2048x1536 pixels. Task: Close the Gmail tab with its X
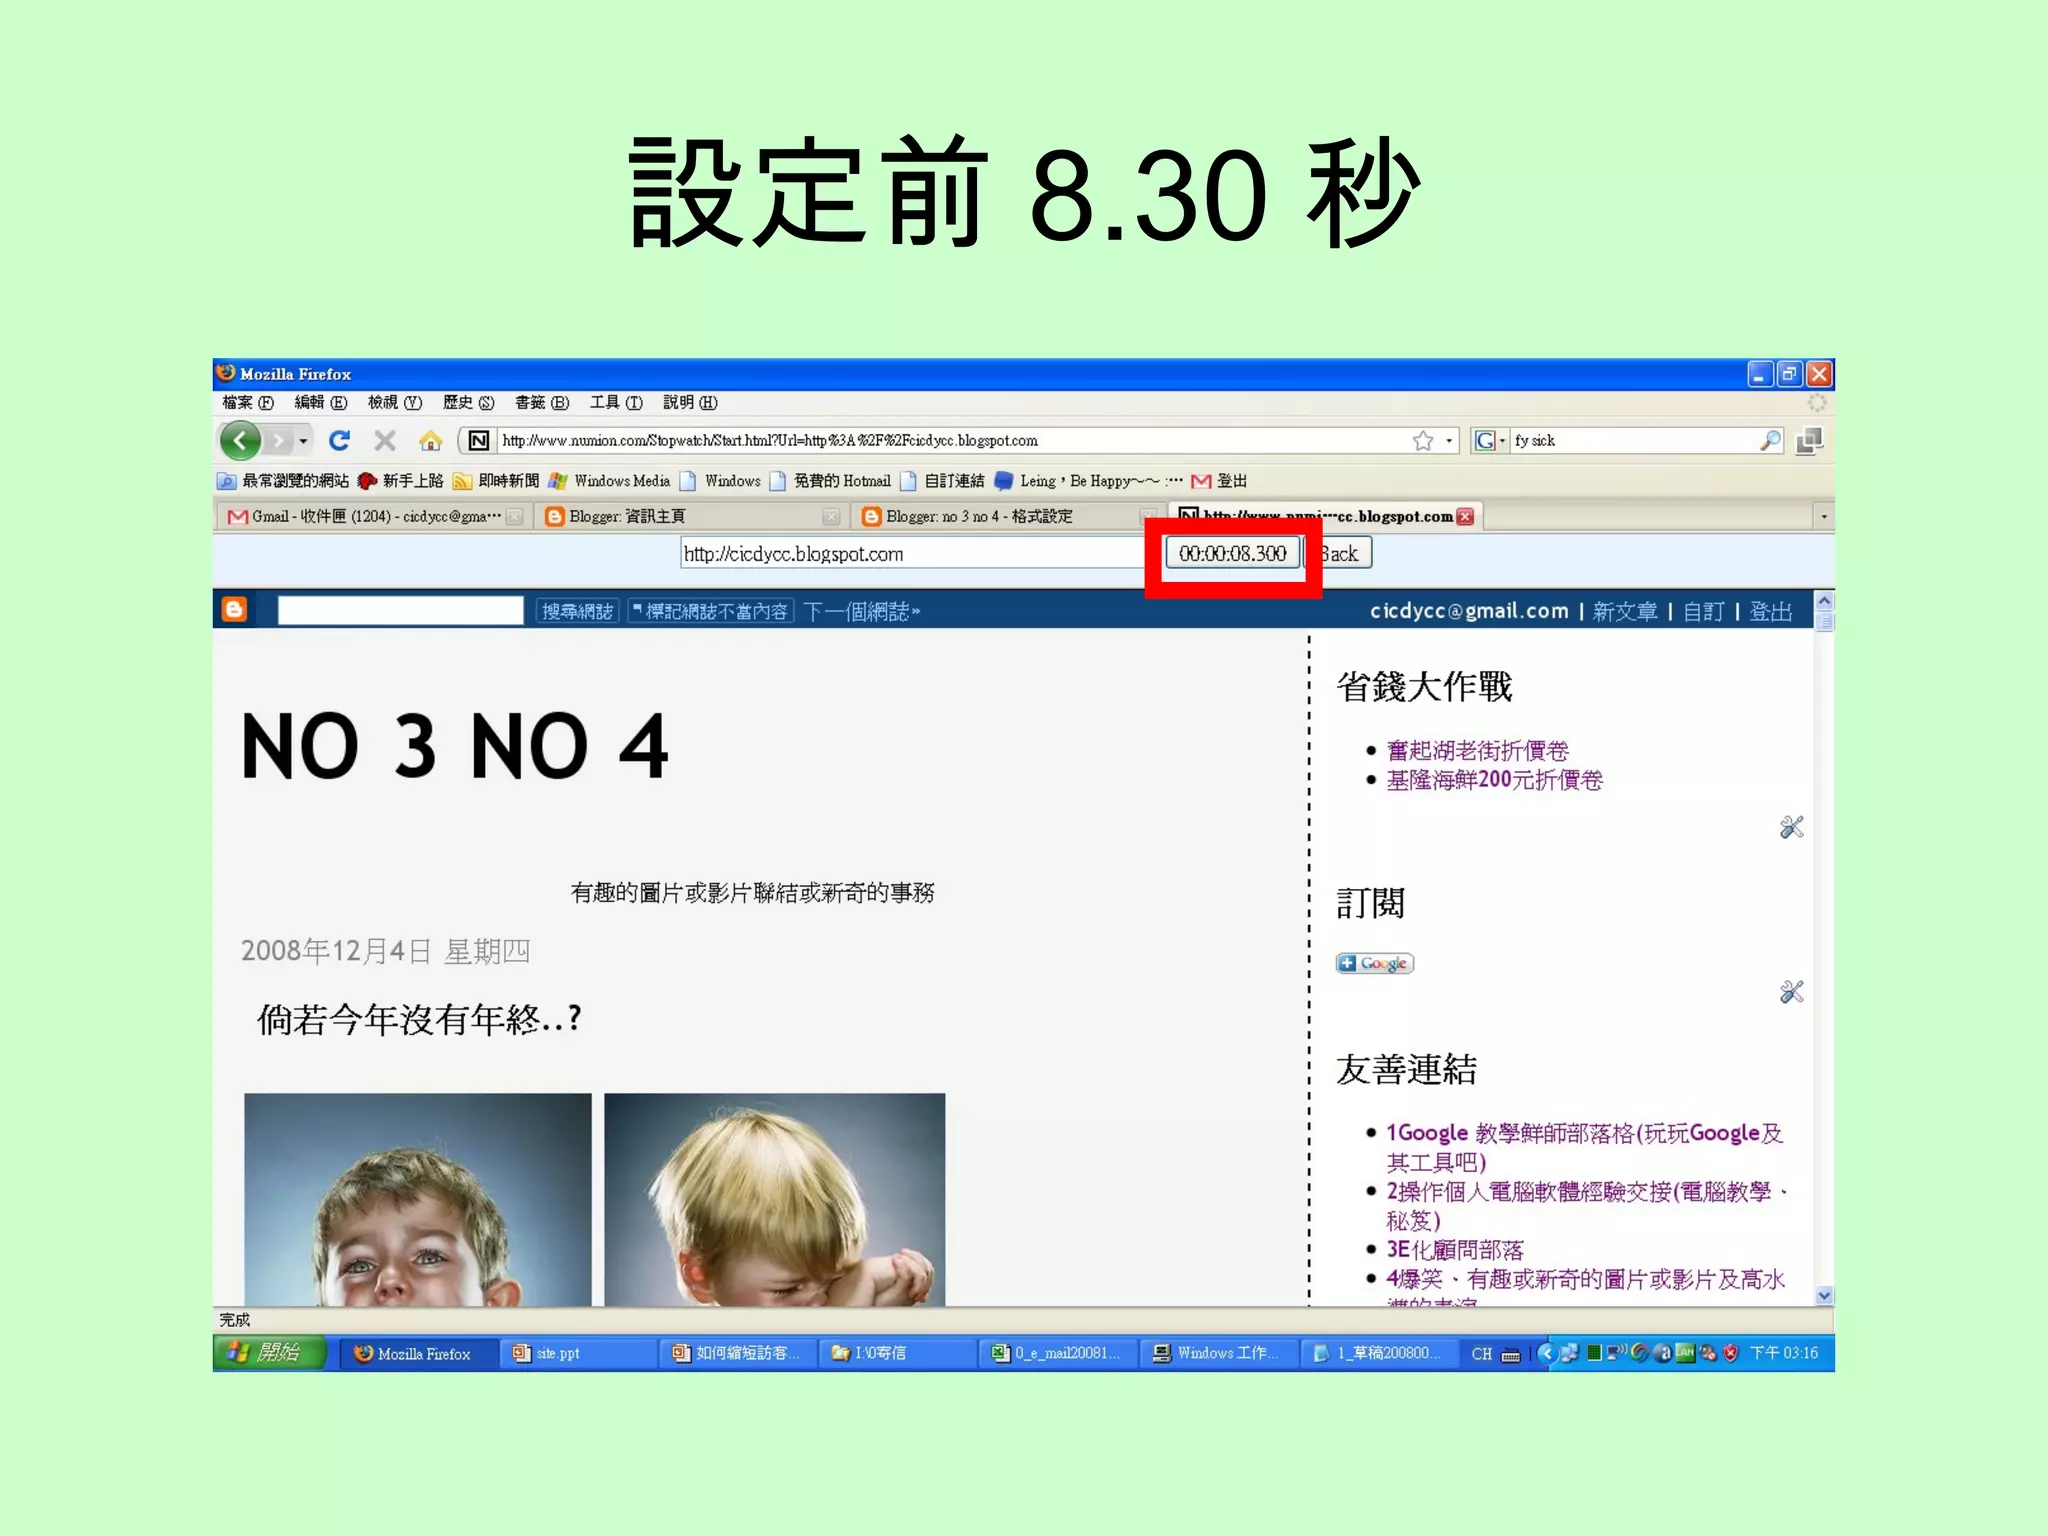tap(514, 516)
